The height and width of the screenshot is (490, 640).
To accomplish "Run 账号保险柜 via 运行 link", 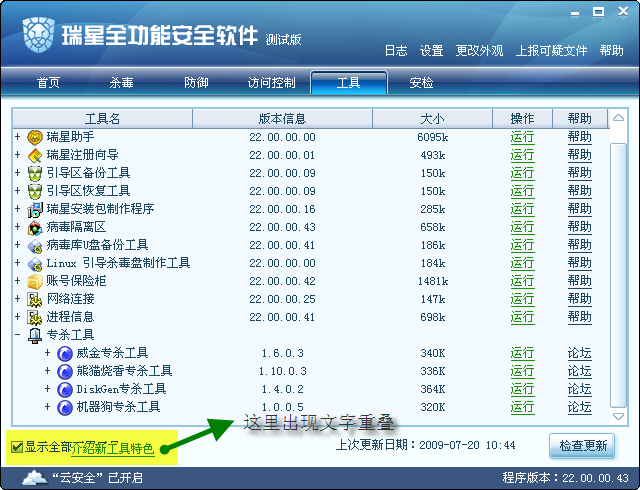I will click(x=522, y=281).
